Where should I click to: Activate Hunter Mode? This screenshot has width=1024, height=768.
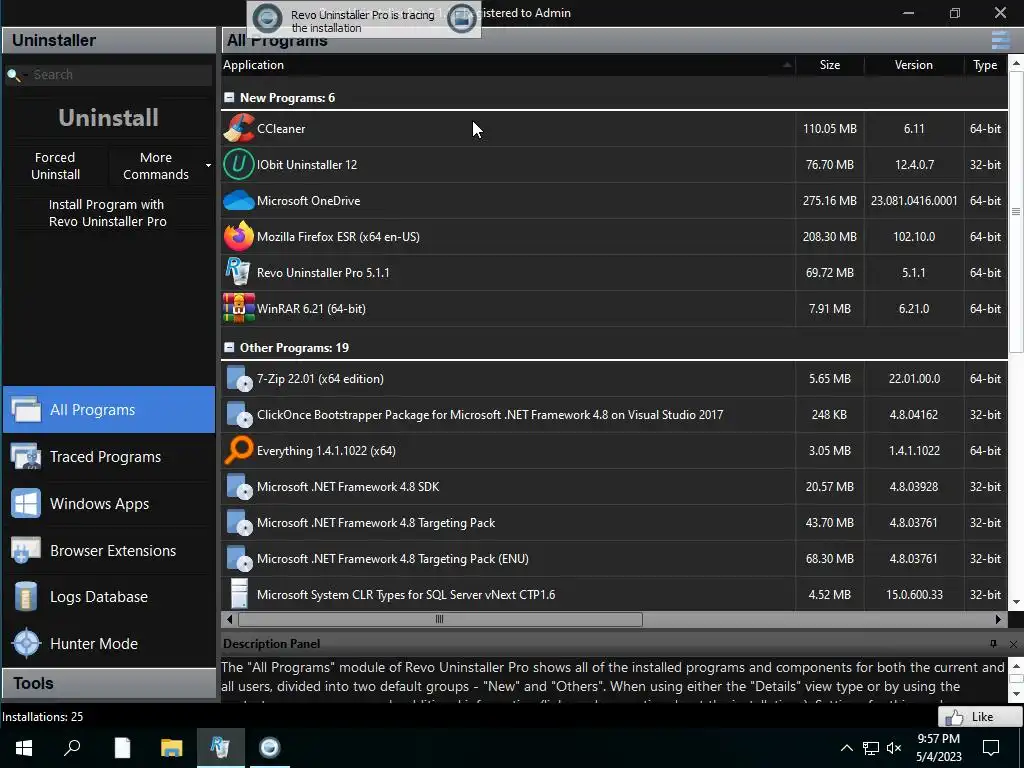109,644
